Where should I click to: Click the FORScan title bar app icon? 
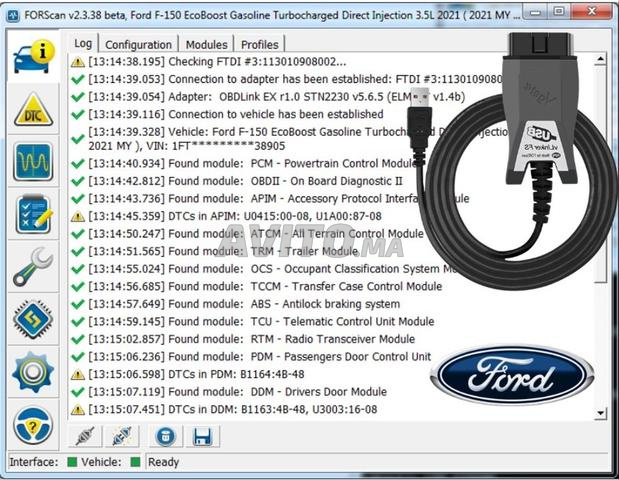(13, 15)
